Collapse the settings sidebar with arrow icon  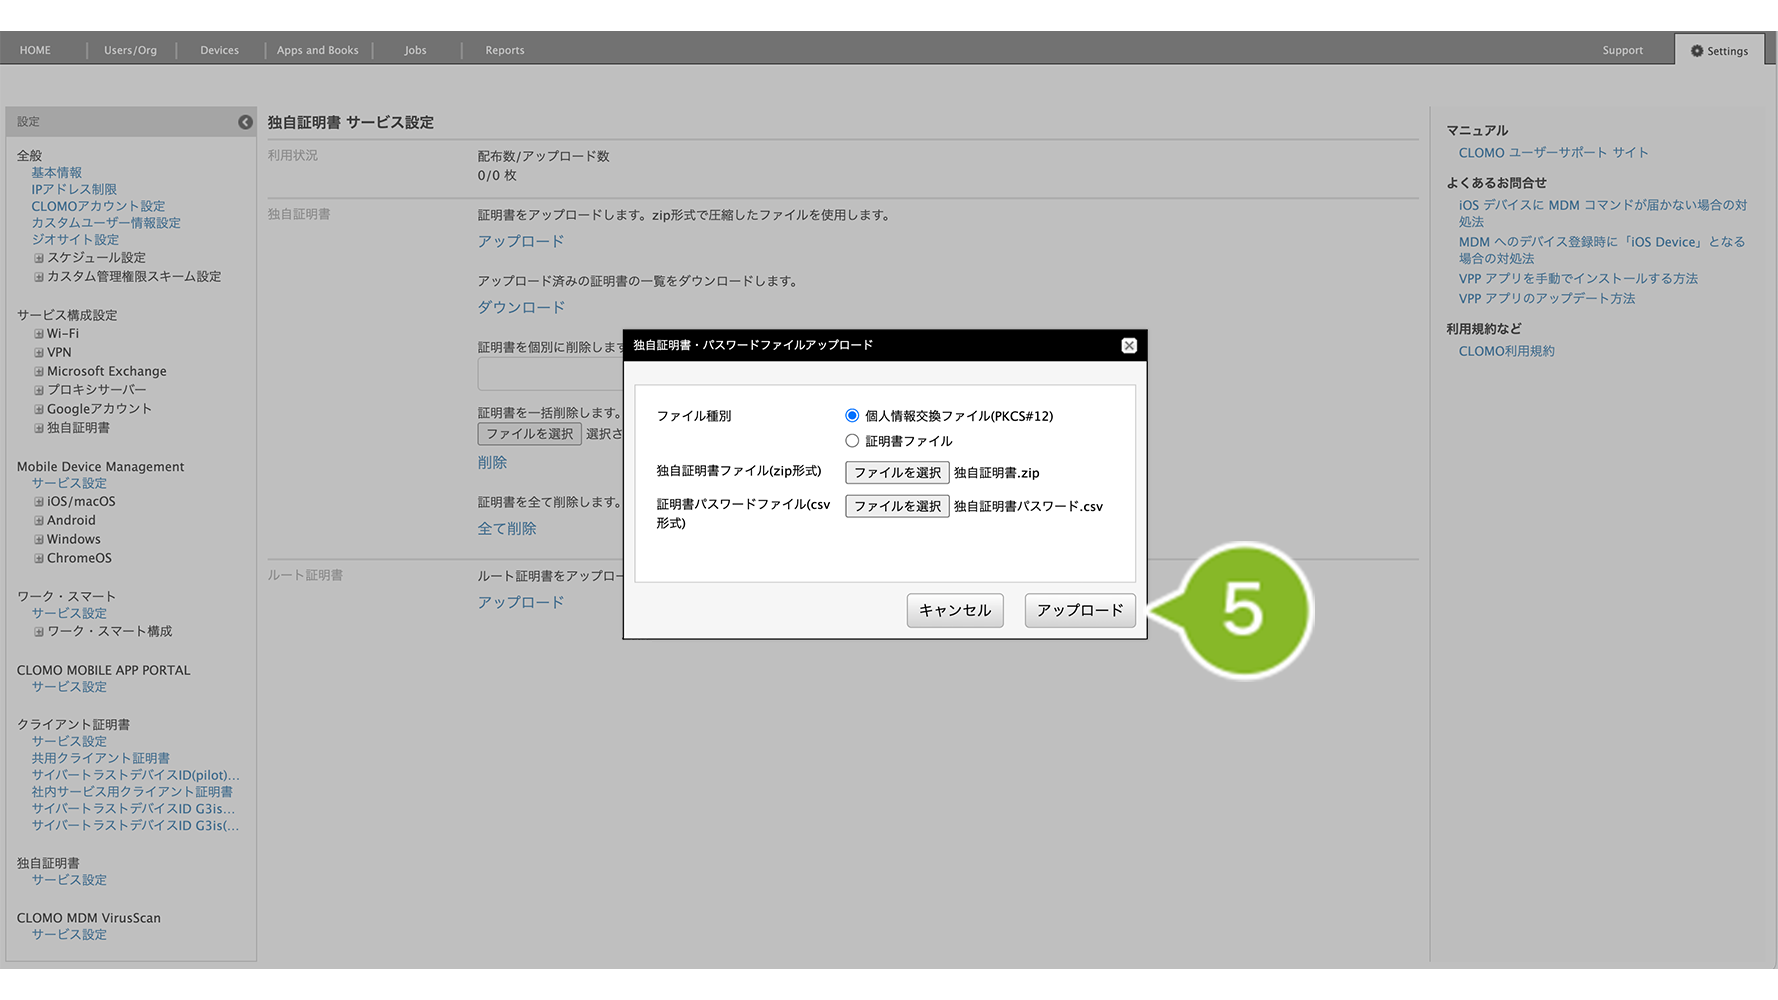click(245, 122)
